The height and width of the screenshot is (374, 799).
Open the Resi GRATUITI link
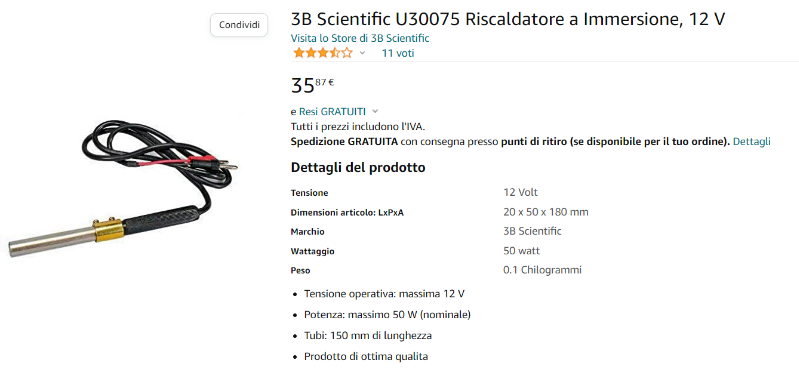pos(332,111)
